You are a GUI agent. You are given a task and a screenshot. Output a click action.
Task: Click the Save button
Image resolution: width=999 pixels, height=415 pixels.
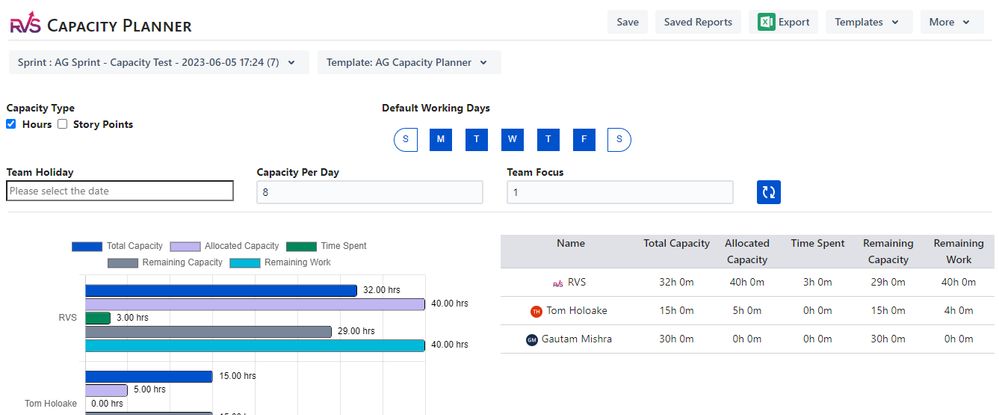pyautogui.click(x=627, y=22)
